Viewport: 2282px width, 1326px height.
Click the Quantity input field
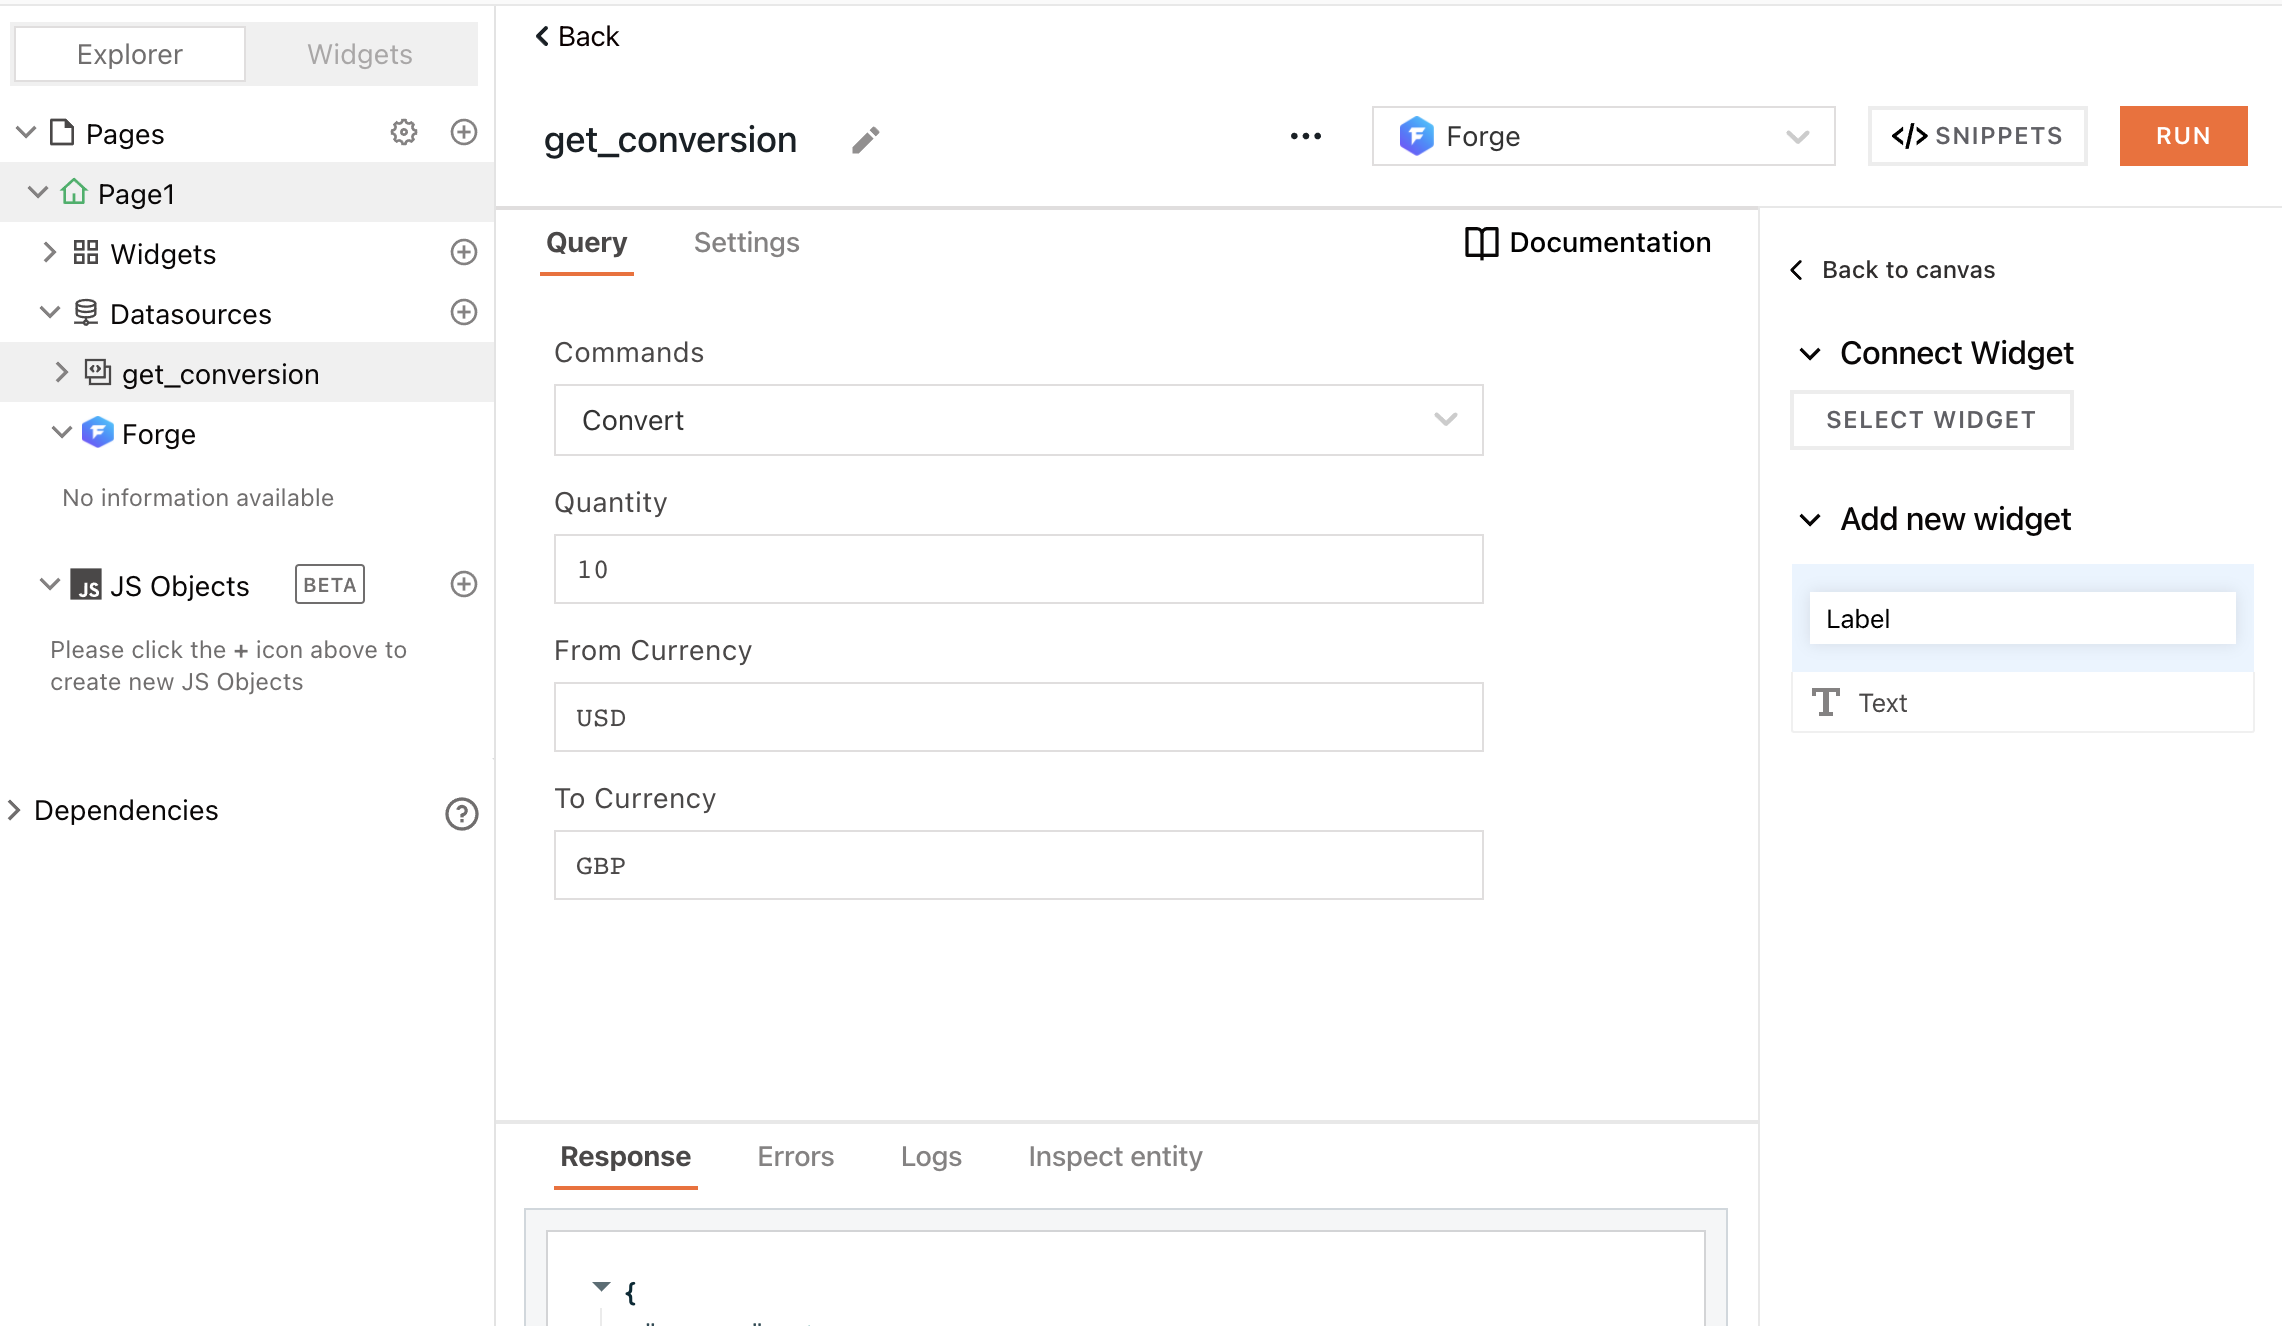click(1018, 569)
